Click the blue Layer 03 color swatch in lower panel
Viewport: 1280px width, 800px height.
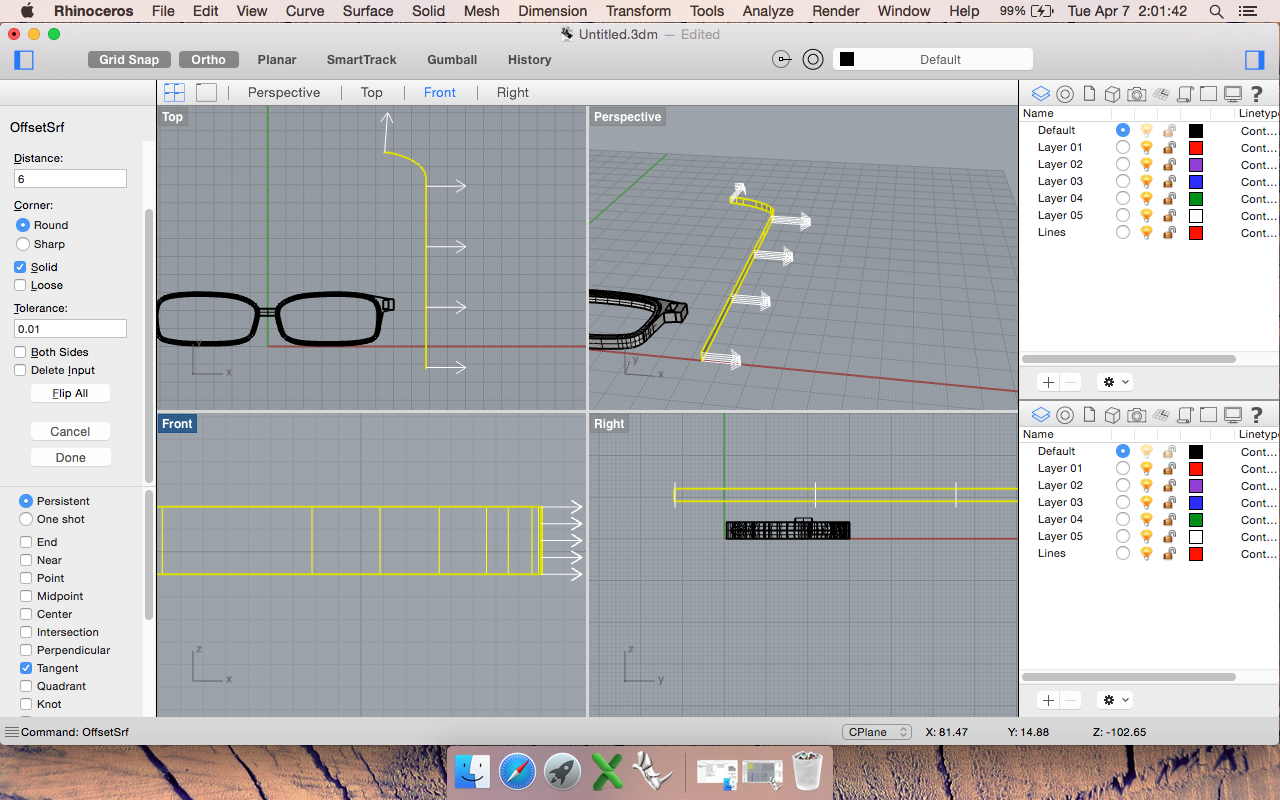[x=1195, y=502]
